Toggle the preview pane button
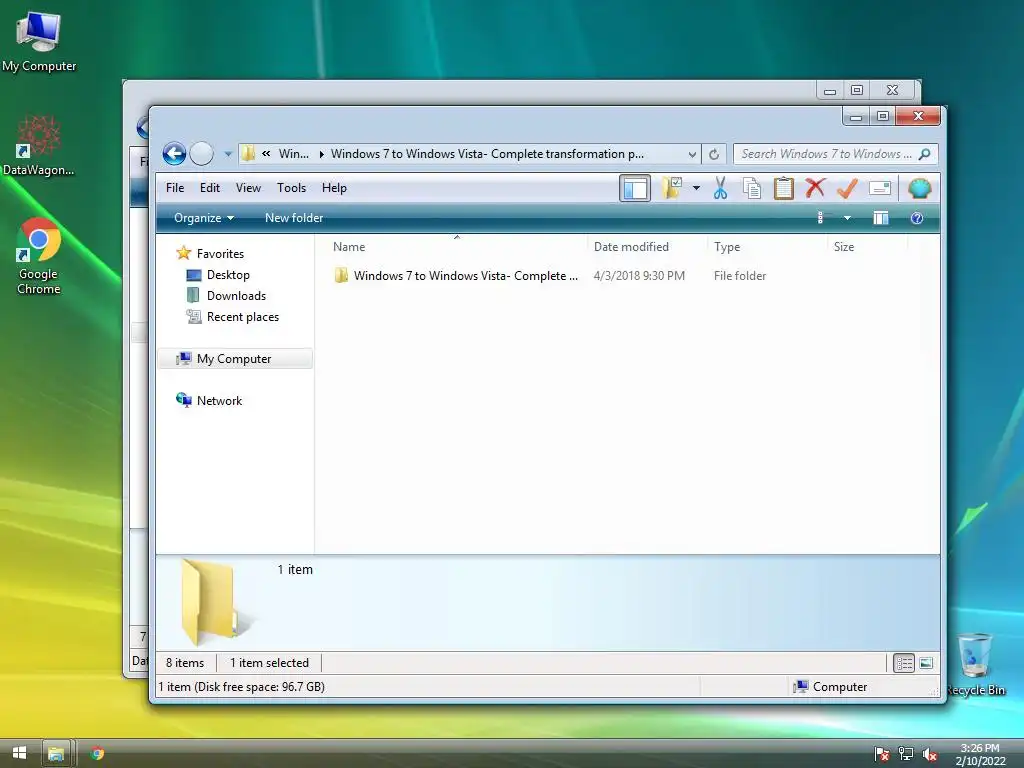1024x768 pixels. [x=881, y=218]
